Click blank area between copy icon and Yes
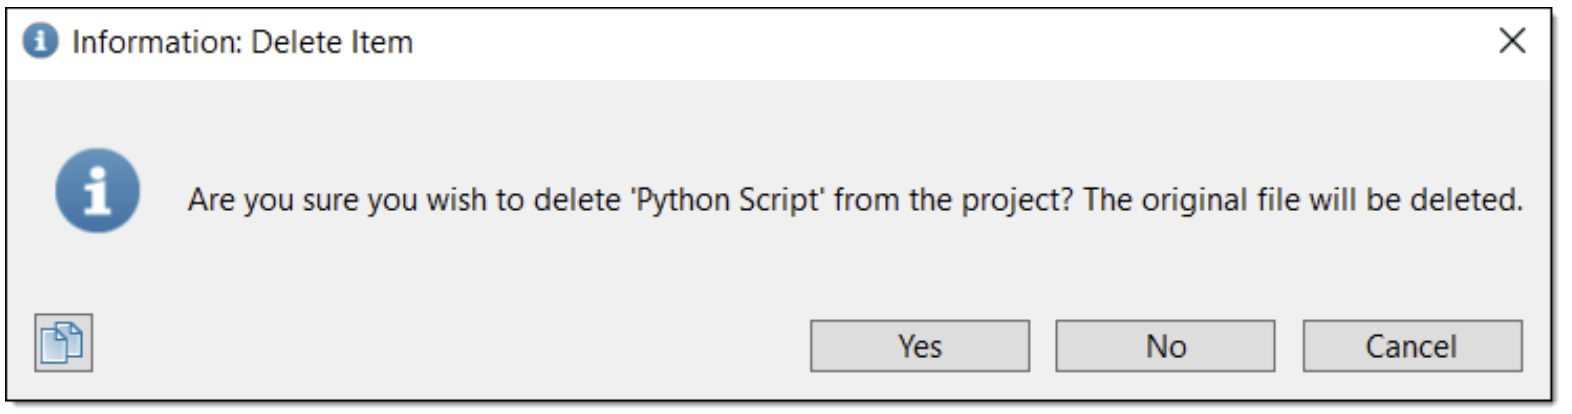Viewport: 1572px width, 414px height. tap(450, 346)
